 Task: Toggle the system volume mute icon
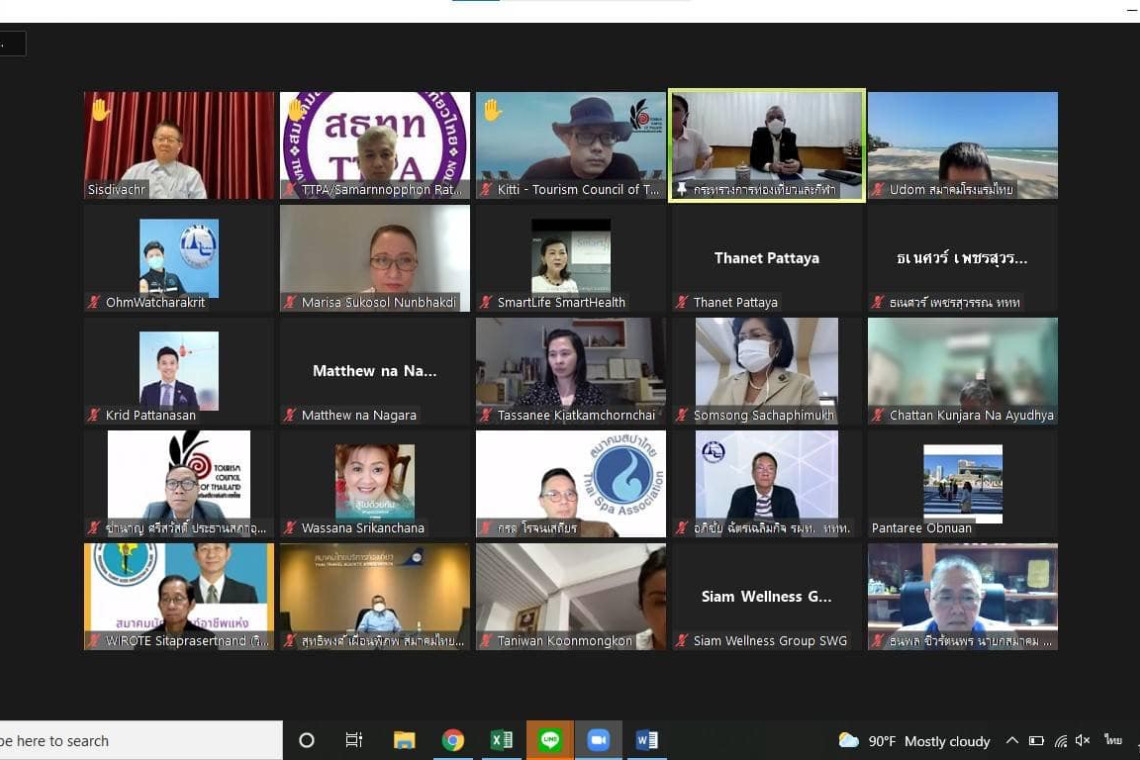click(1082, 741)
